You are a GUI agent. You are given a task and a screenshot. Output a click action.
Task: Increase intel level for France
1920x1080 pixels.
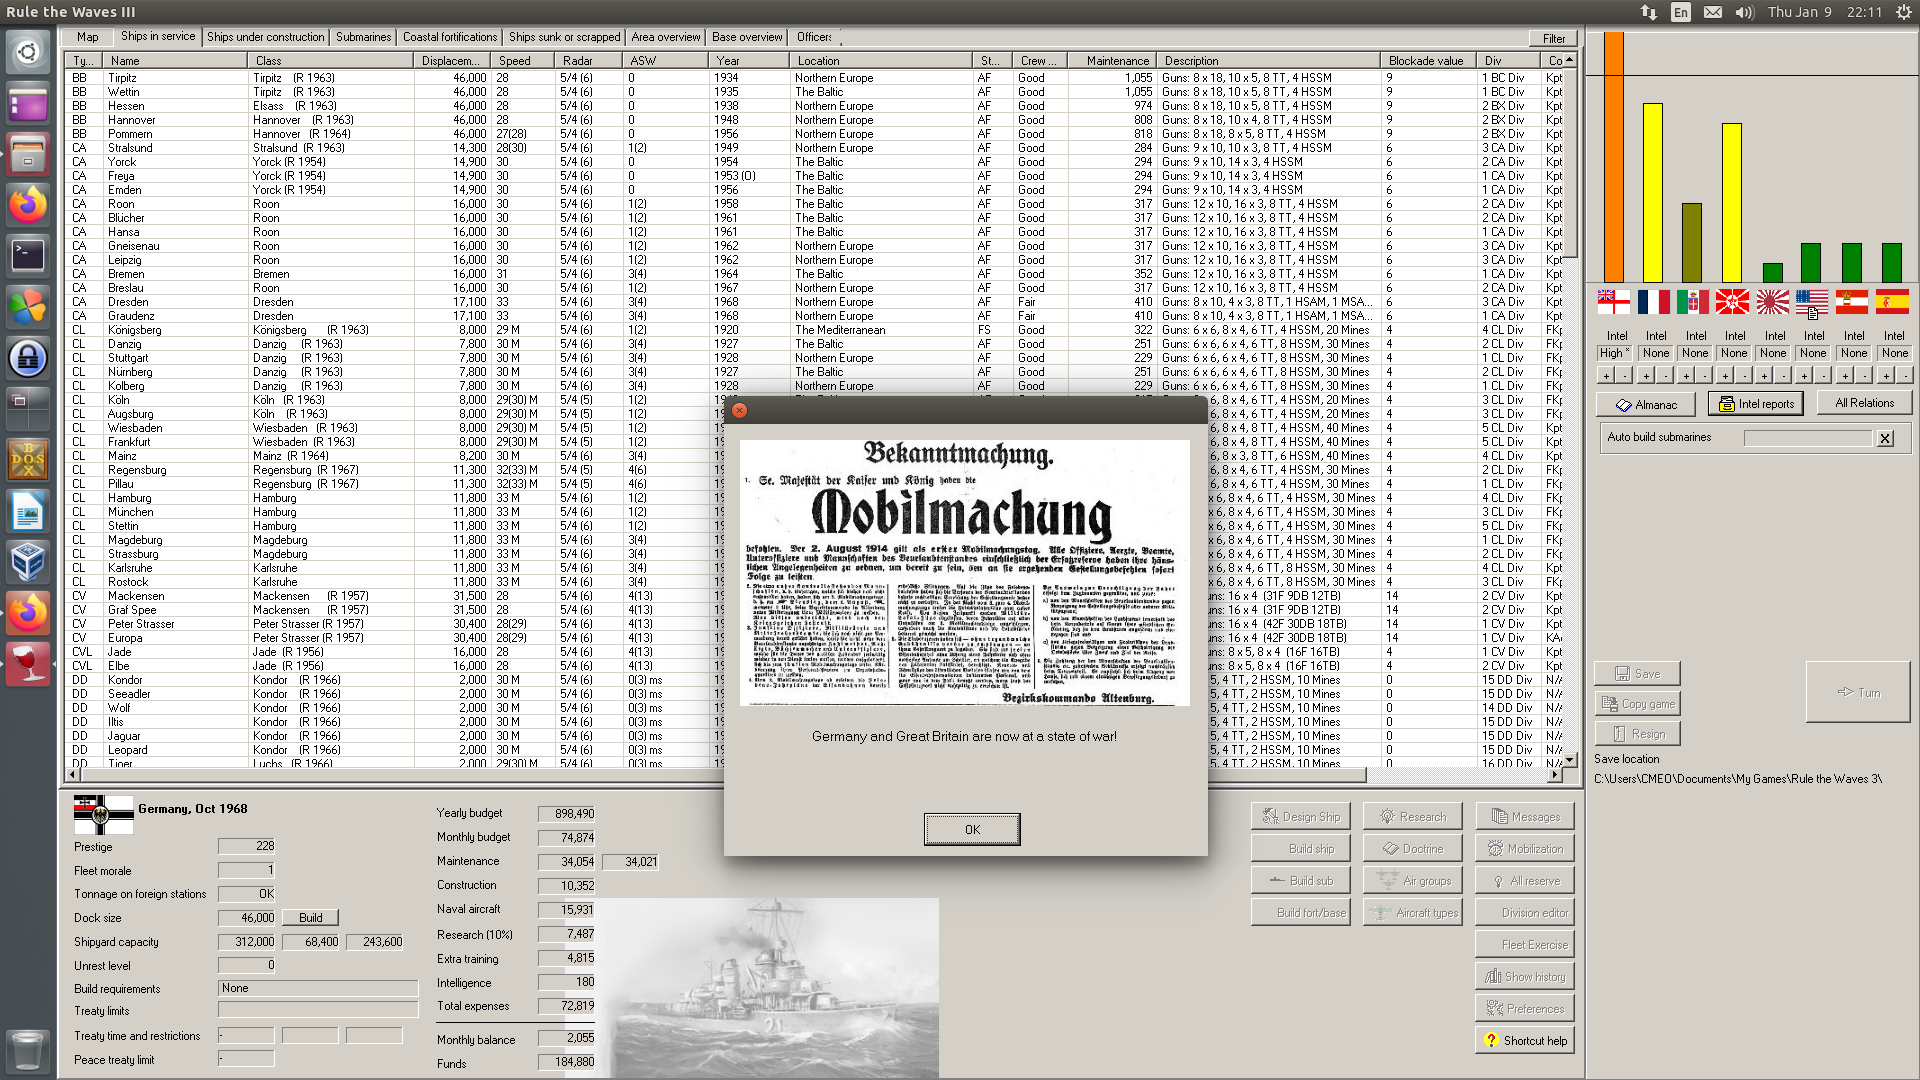(x=1646, y=376)
